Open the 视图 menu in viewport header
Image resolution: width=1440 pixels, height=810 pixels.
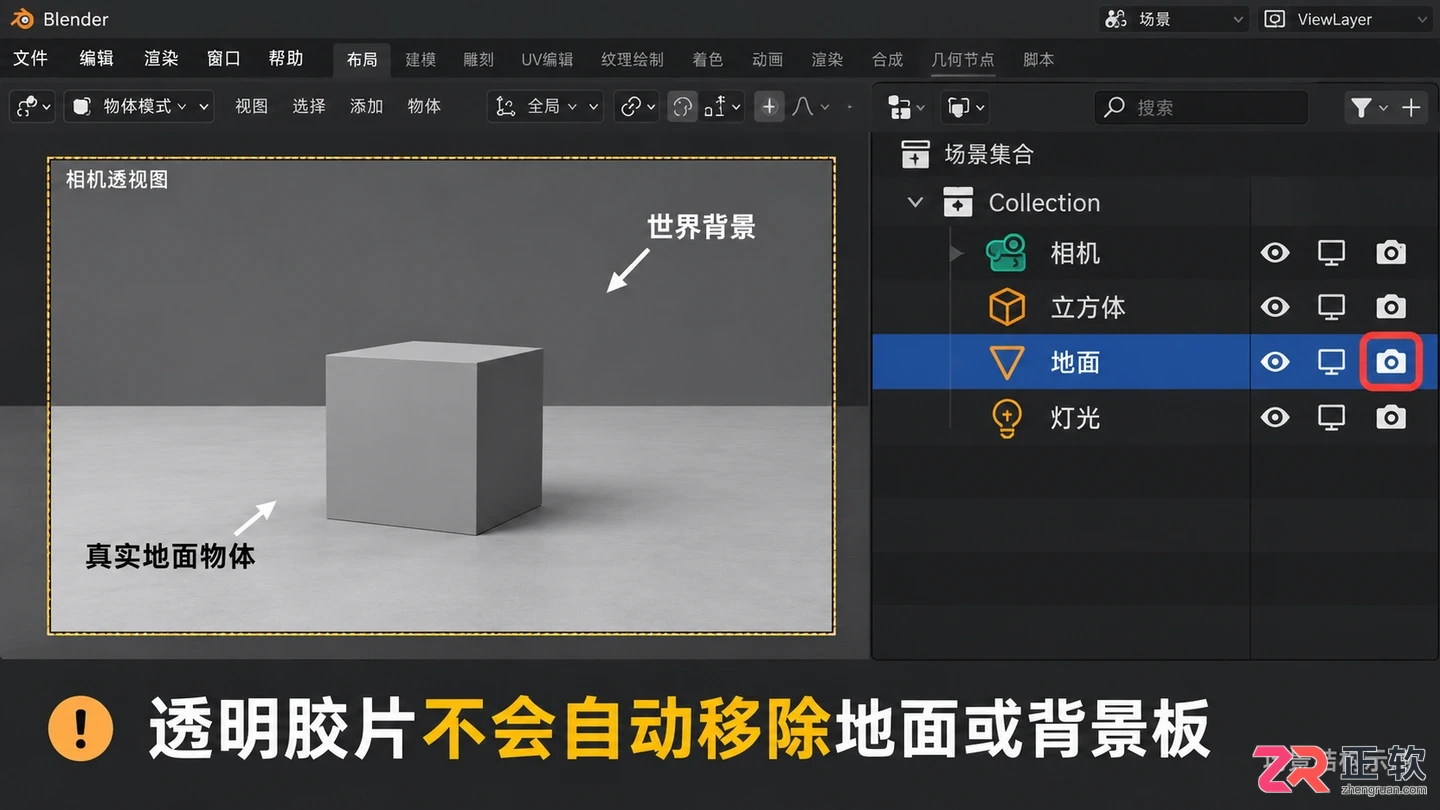pyautogui.click(x=251, y=106)
